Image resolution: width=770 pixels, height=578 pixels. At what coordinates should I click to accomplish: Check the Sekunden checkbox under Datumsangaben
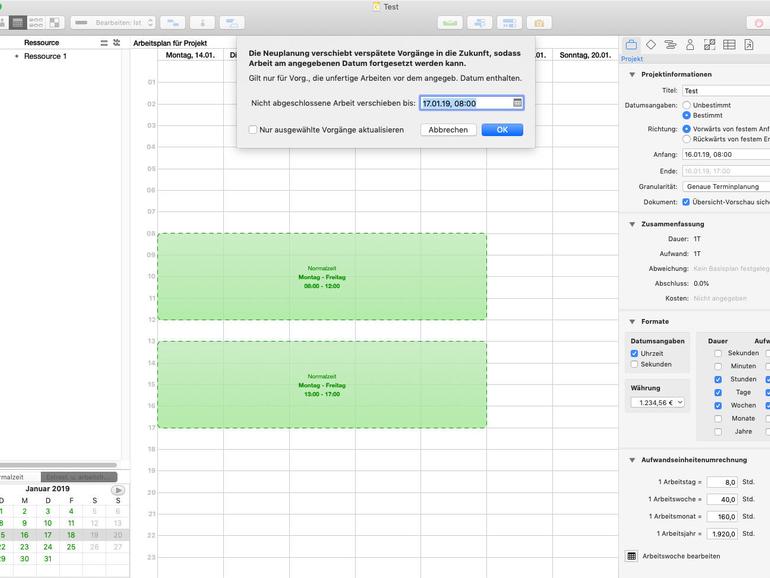(634, 364)
